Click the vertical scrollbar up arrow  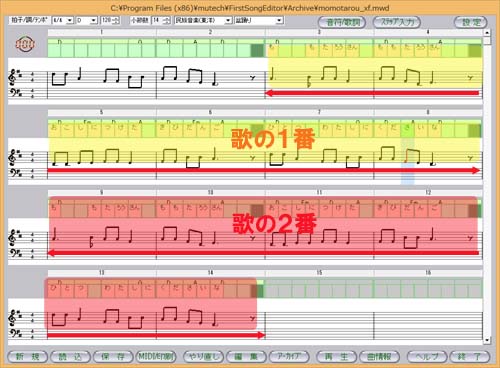coord(487,33)
